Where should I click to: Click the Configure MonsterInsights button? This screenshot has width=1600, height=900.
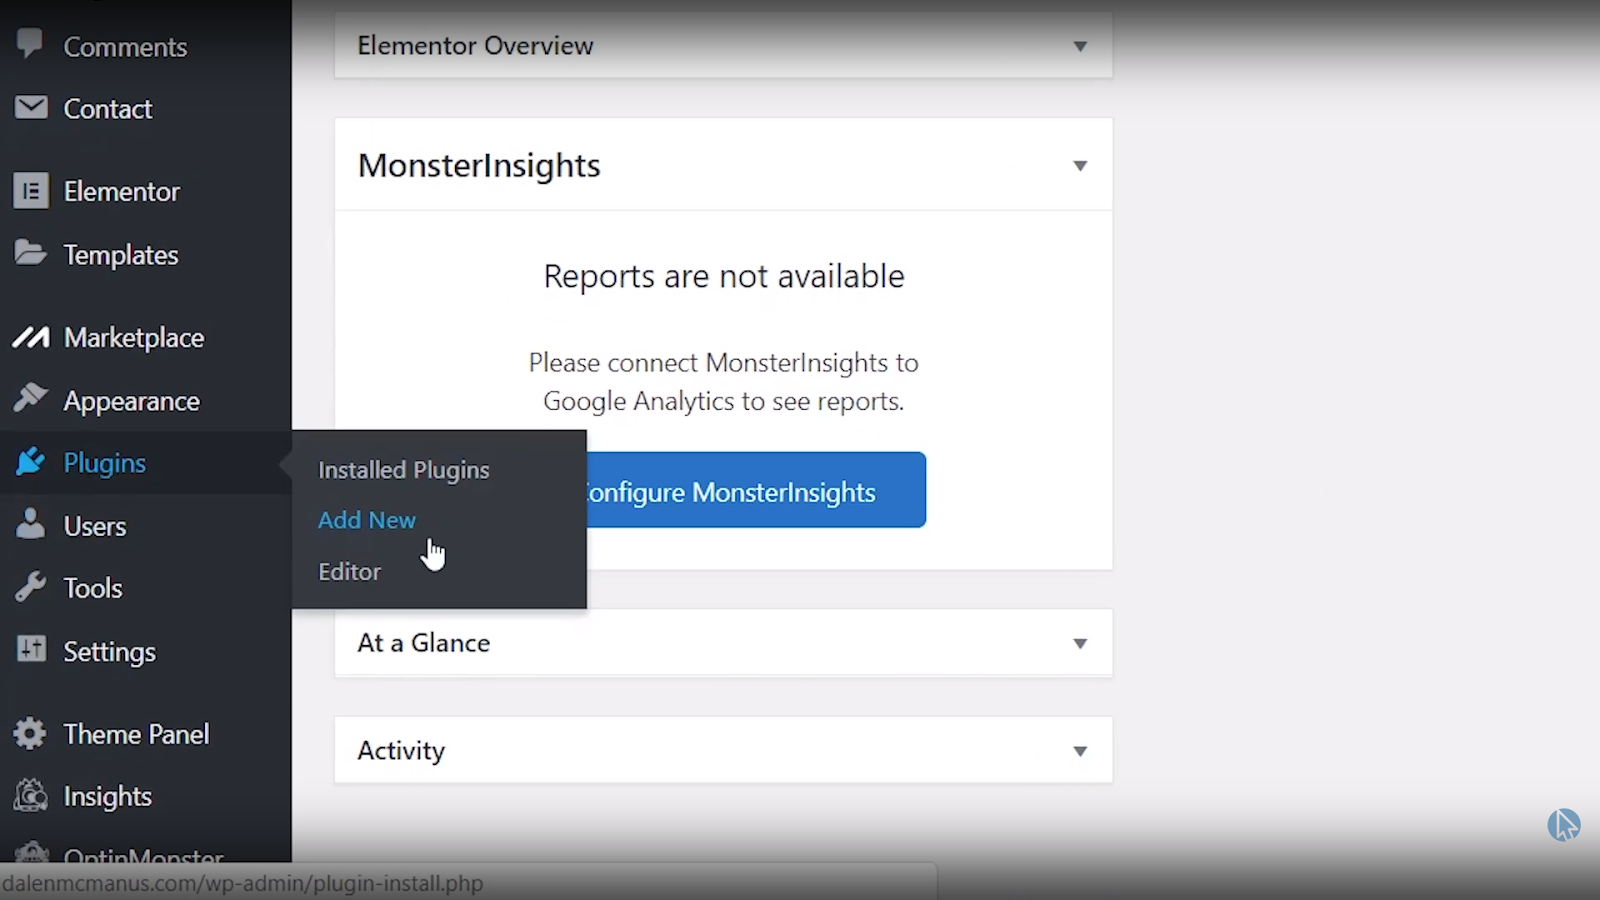pos(756,490)
